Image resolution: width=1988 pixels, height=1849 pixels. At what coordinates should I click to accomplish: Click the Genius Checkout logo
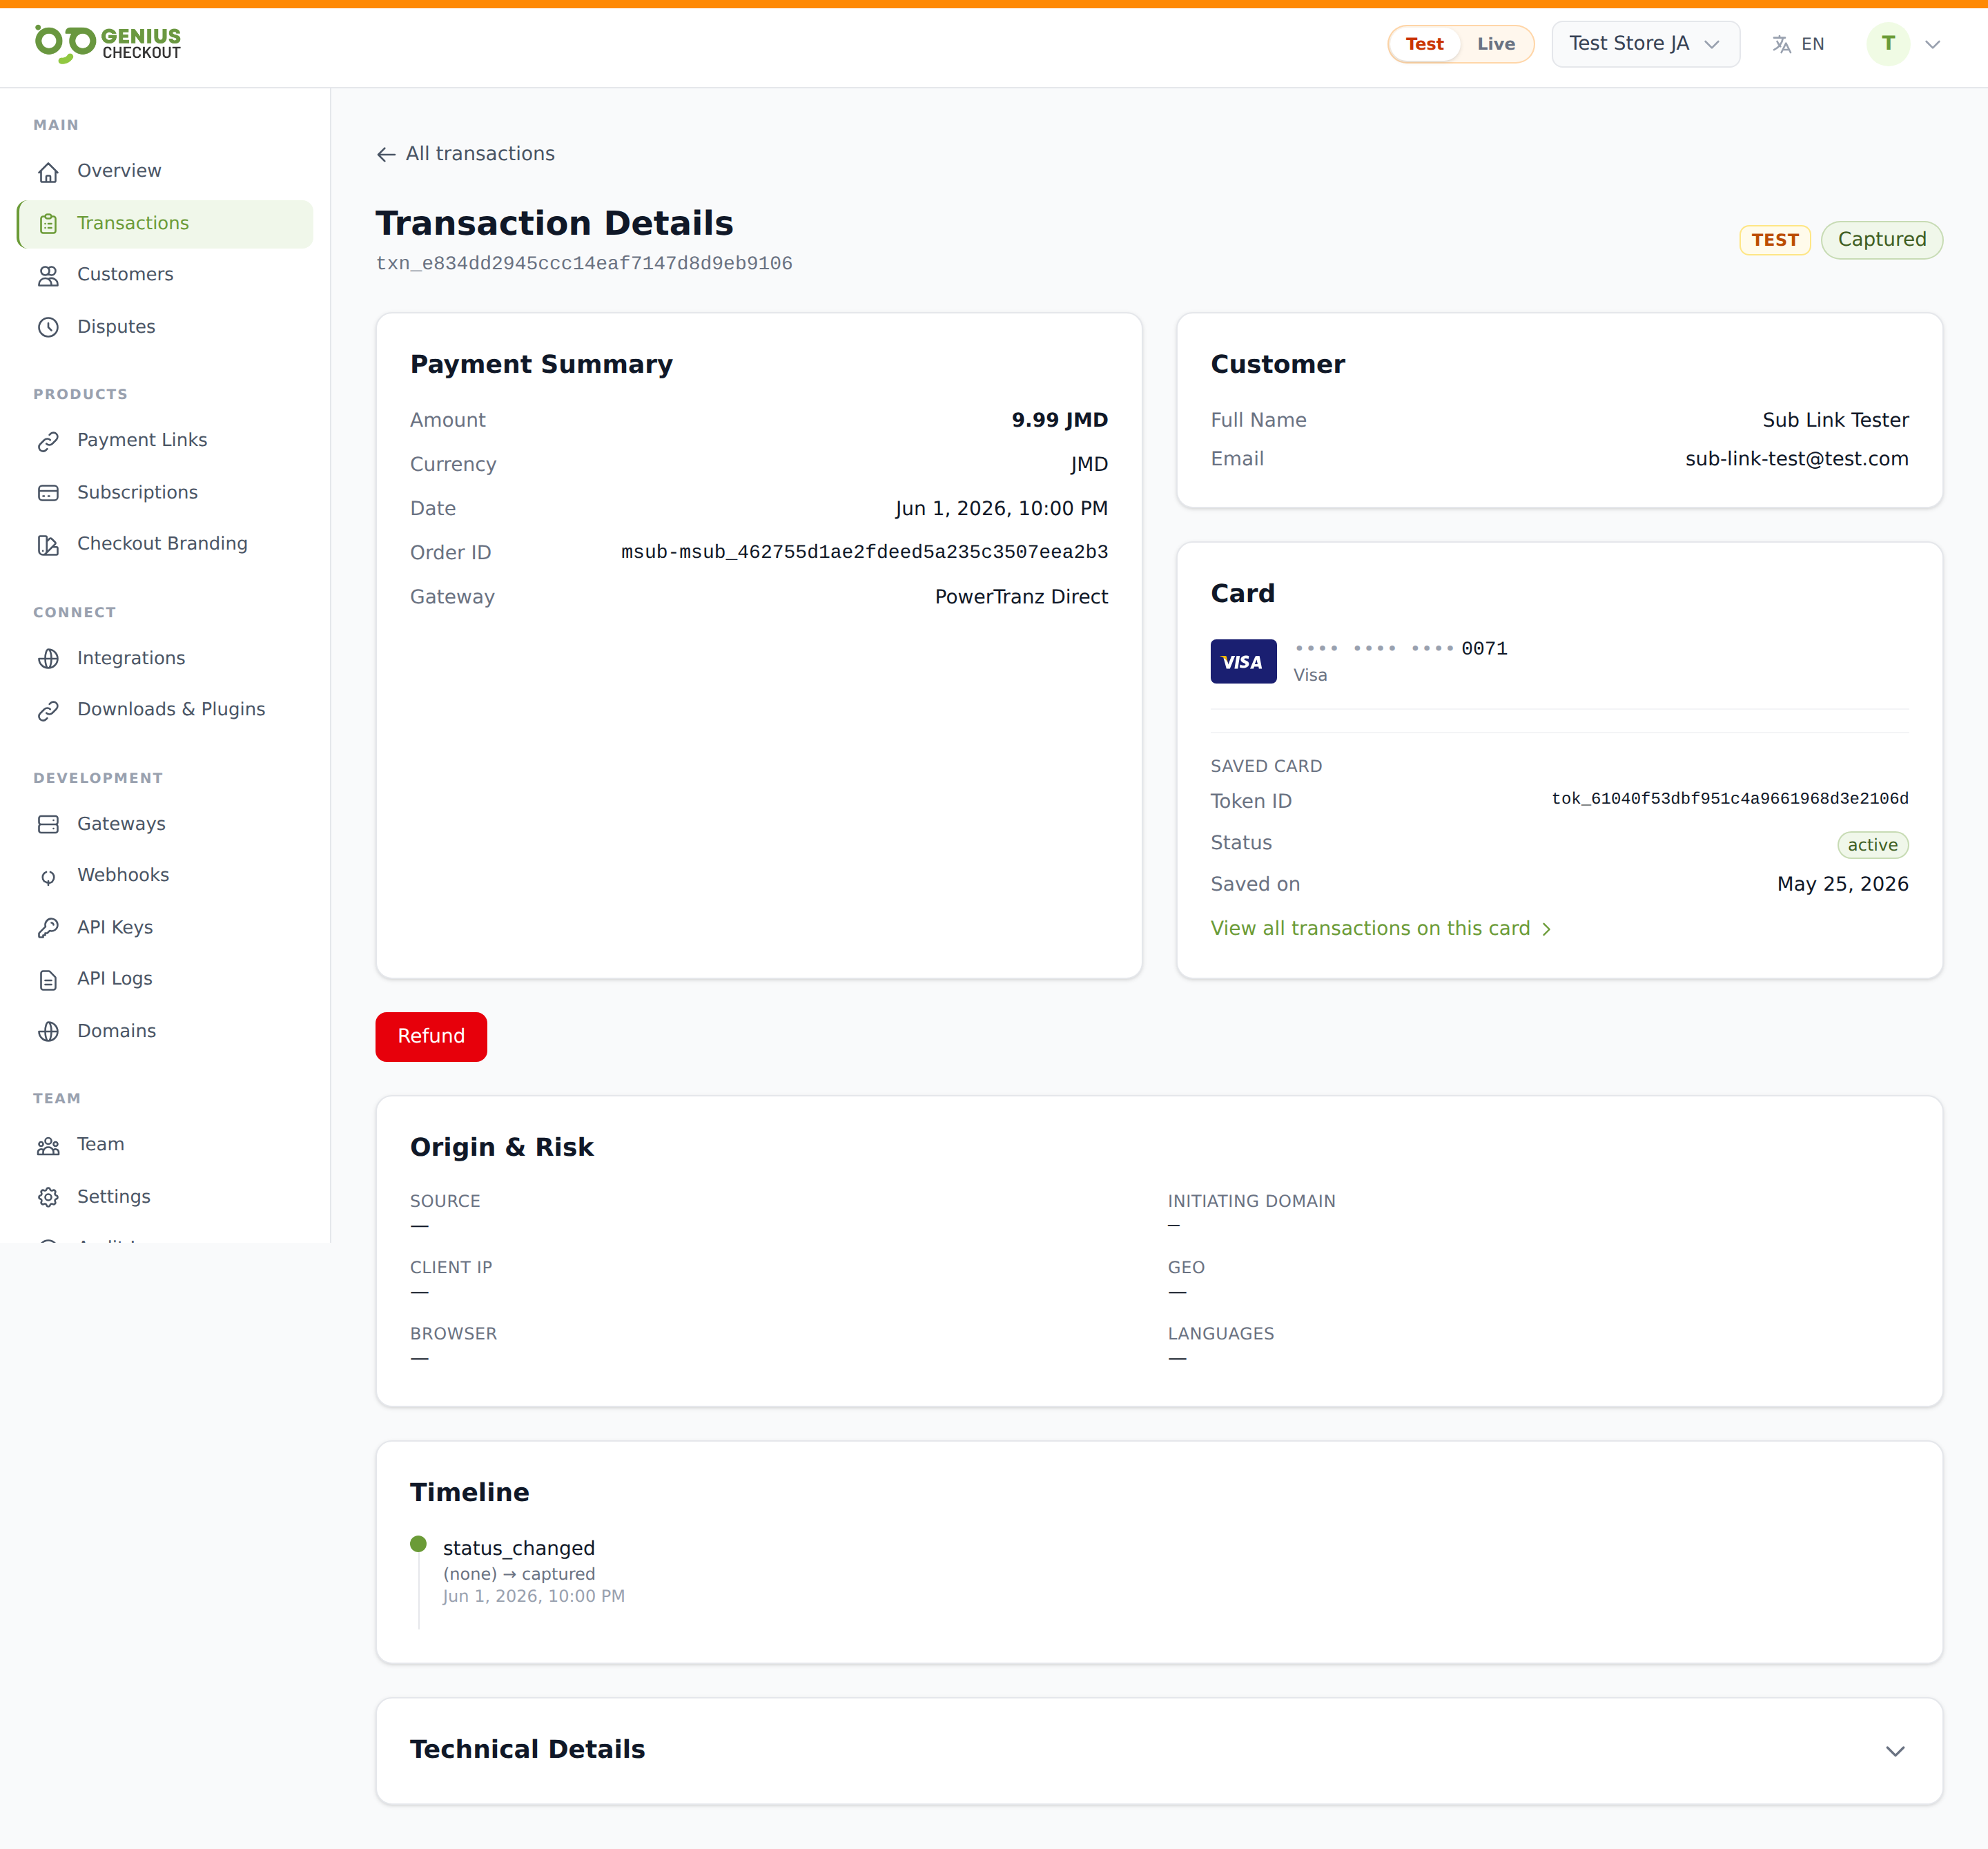[108, 43]
